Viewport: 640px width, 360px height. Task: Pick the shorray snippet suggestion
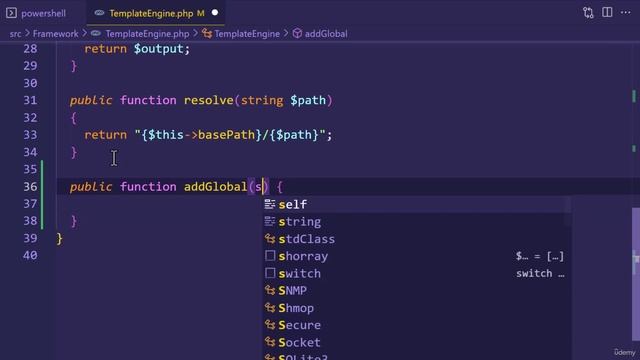(416, 256)
